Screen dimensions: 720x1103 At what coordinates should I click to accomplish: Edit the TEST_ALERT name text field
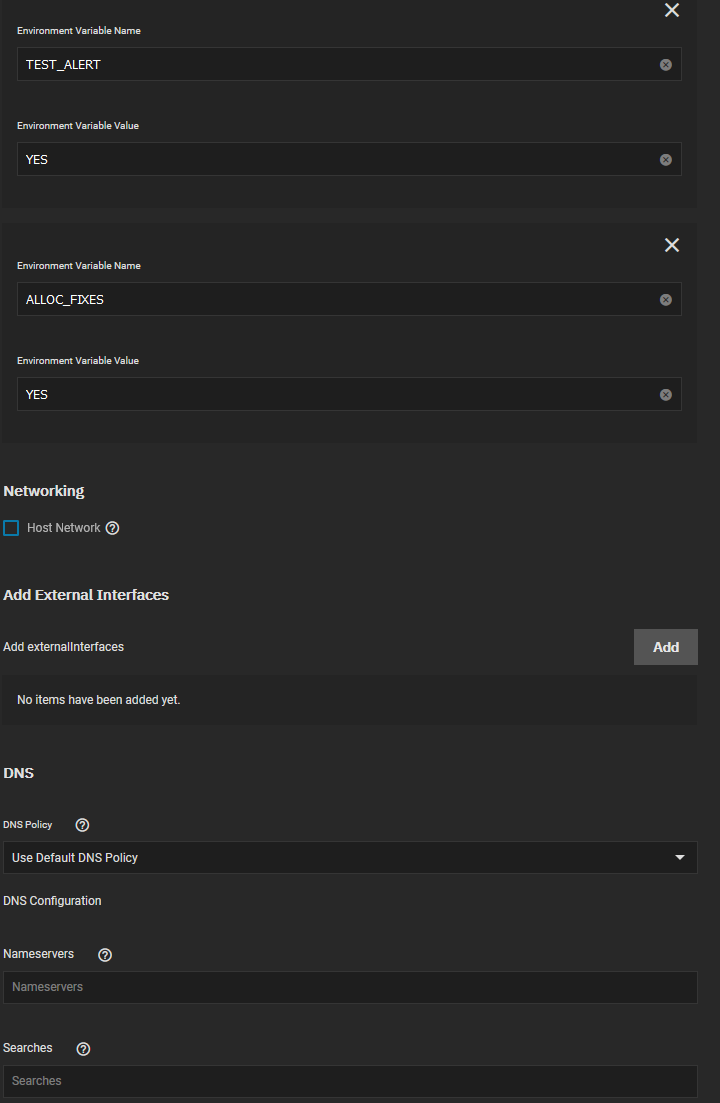coord(330,65)
